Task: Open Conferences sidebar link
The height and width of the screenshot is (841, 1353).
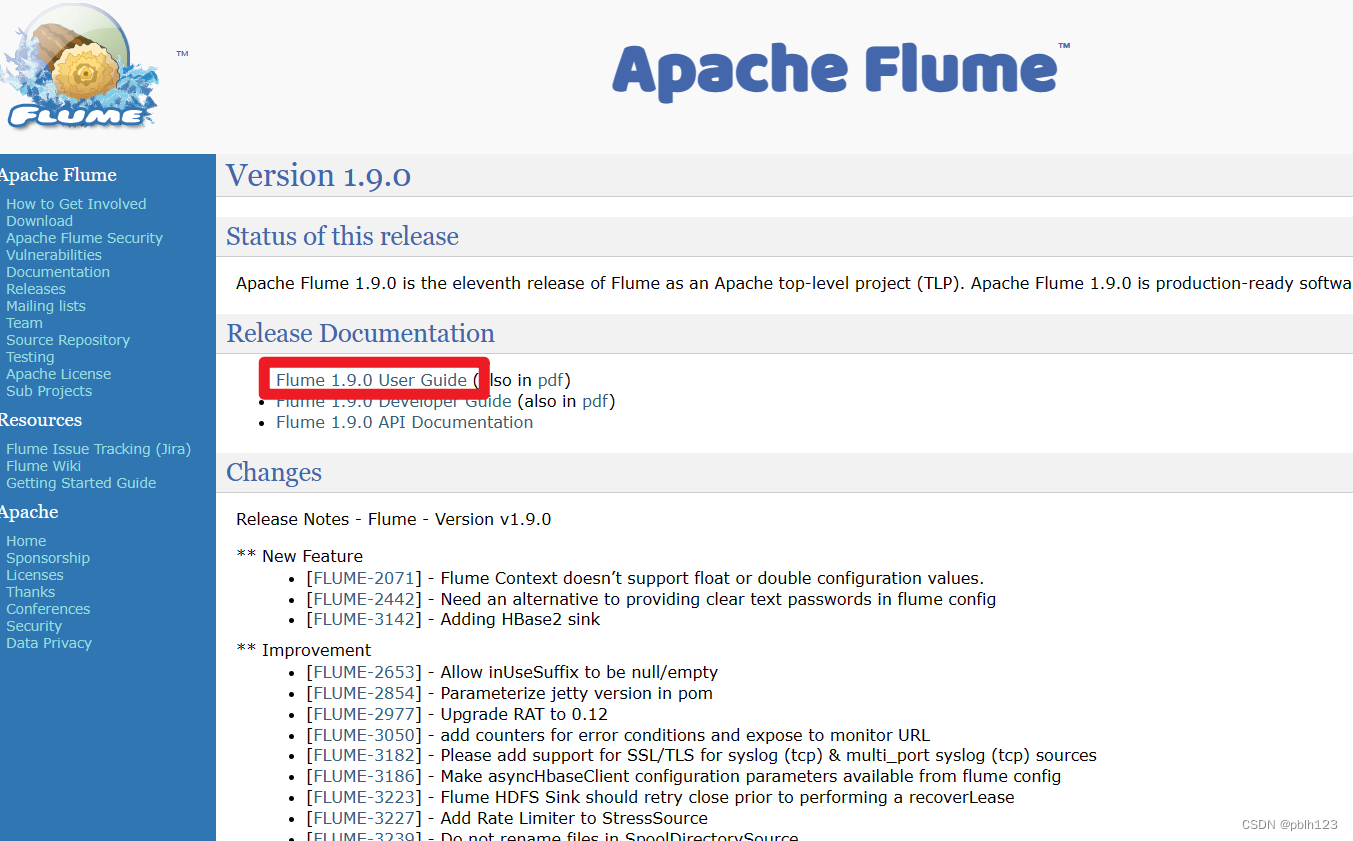Action: 48,609
